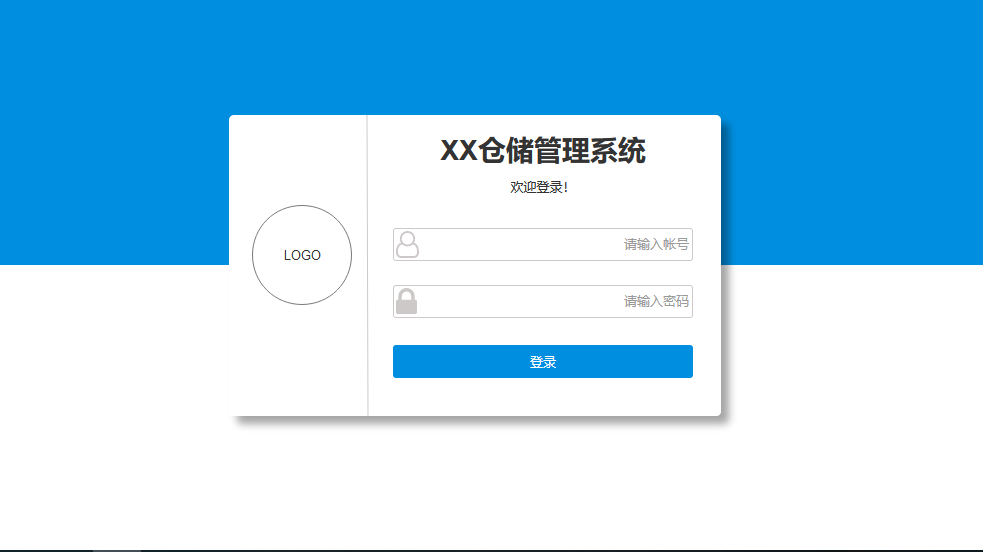The image size is (983, 552).
Task: Click the LOGO text inside the circle
Action: [302, 256]
